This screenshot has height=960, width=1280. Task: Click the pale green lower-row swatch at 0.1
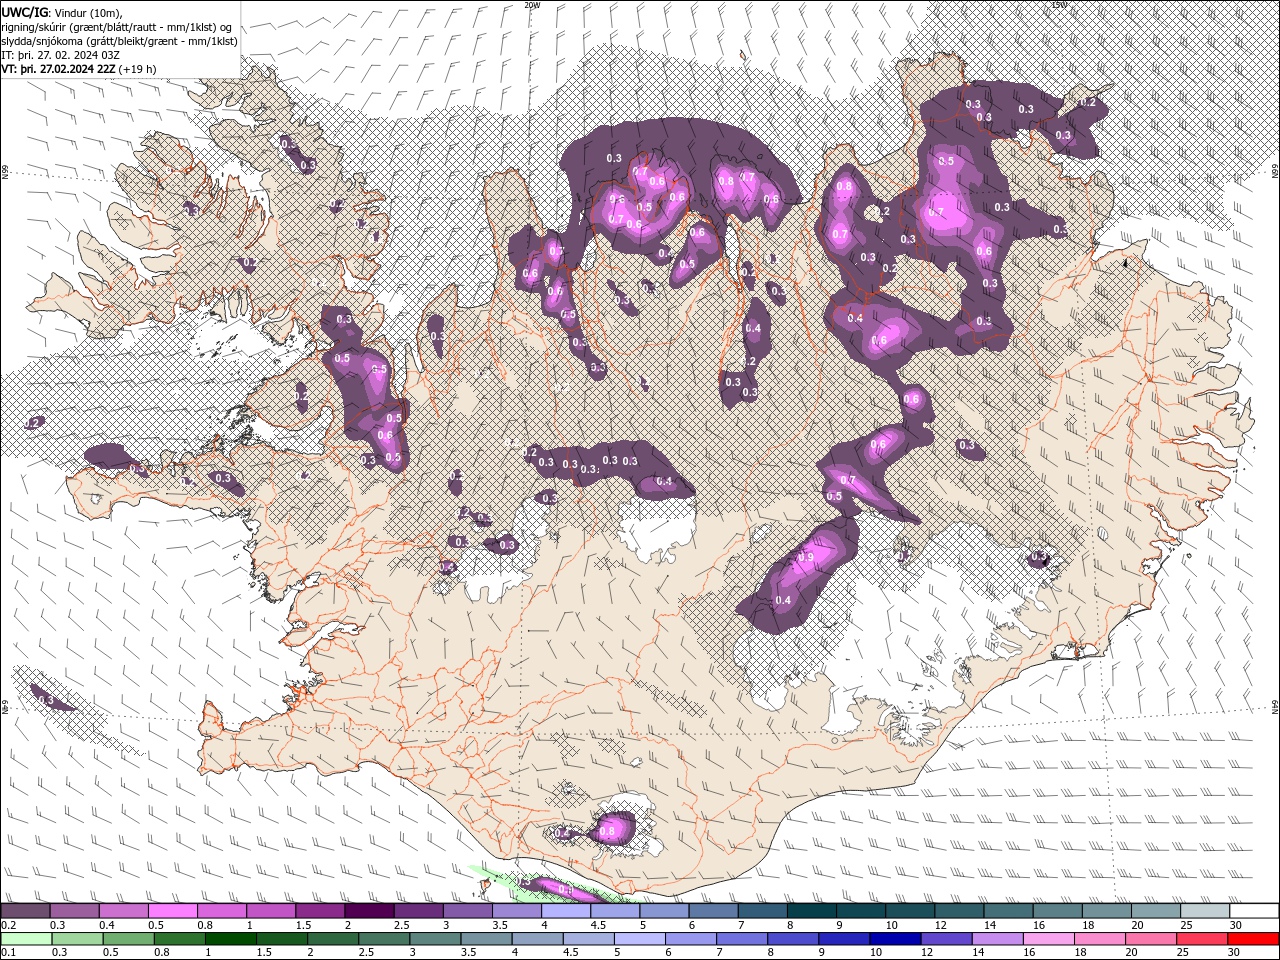[x=26, y=938]
